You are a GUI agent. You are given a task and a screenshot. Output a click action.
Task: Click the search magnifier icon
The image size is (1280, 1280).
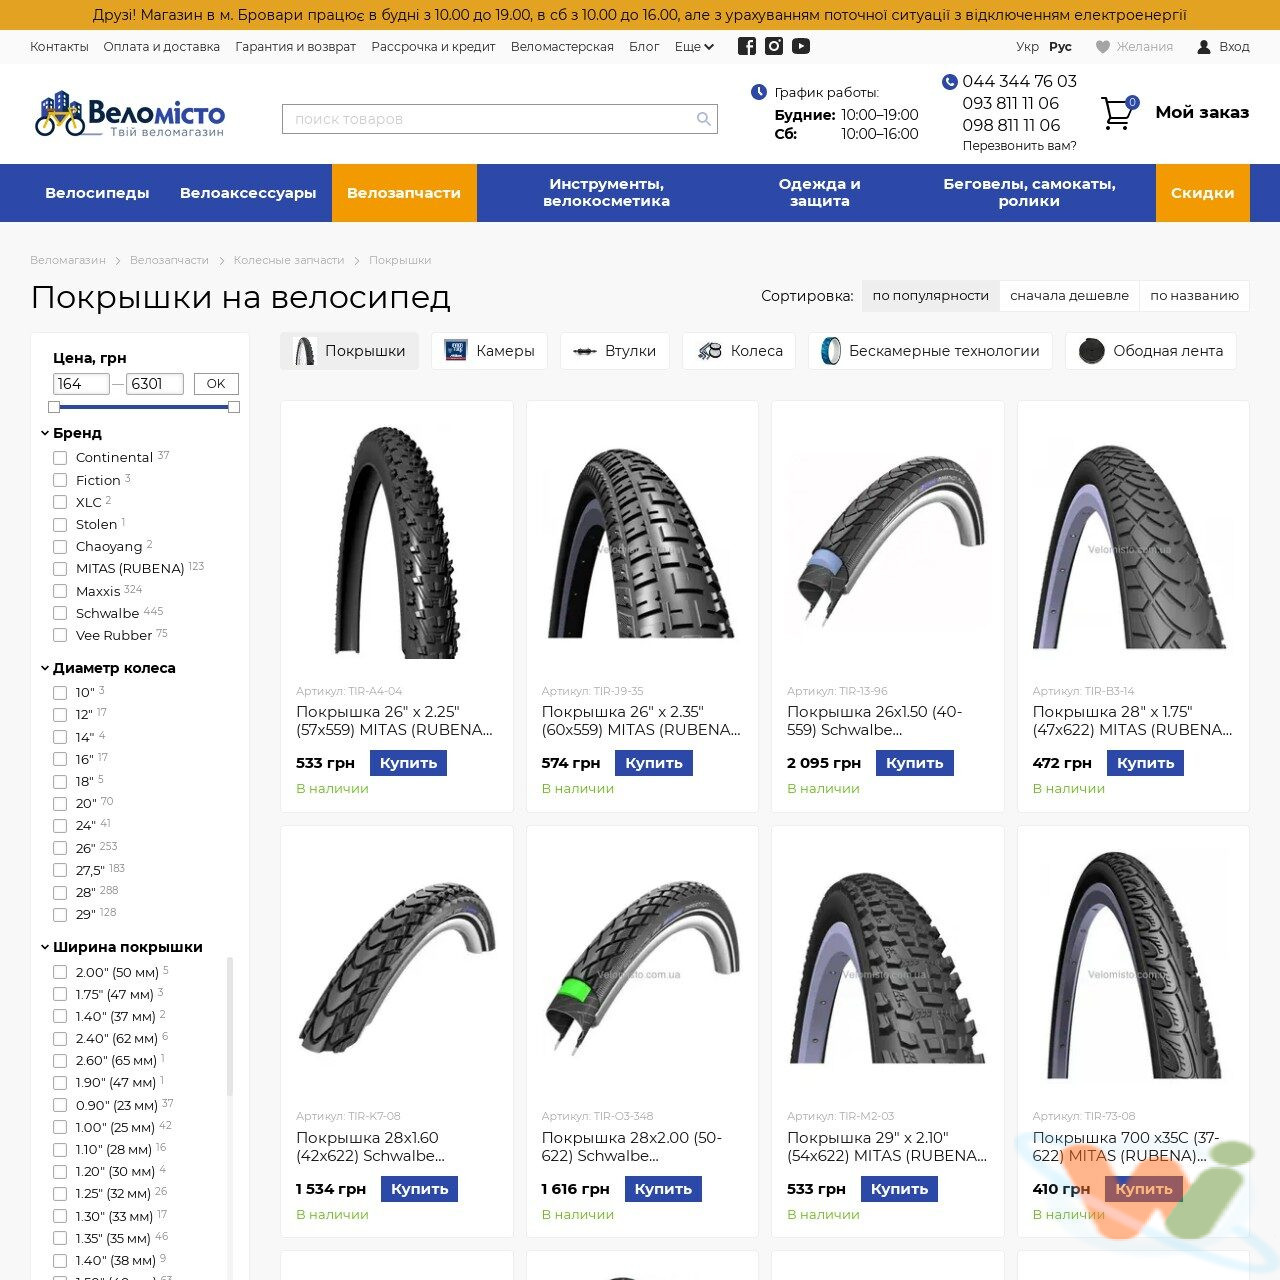point(704,119)
